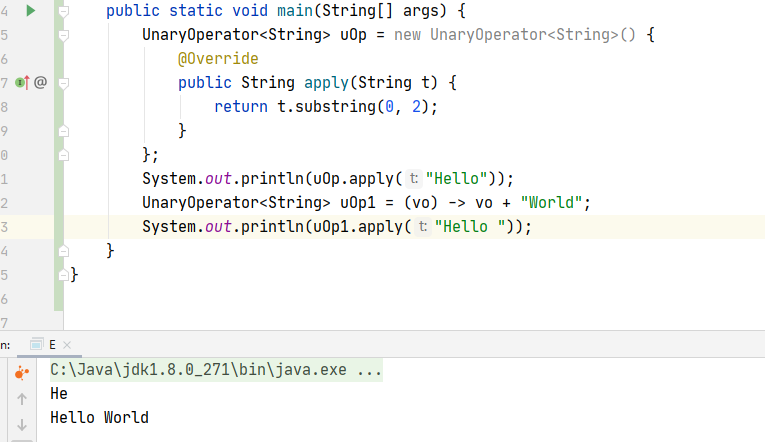
Task: Click the @Override annotation
Action: pos(218,59)
